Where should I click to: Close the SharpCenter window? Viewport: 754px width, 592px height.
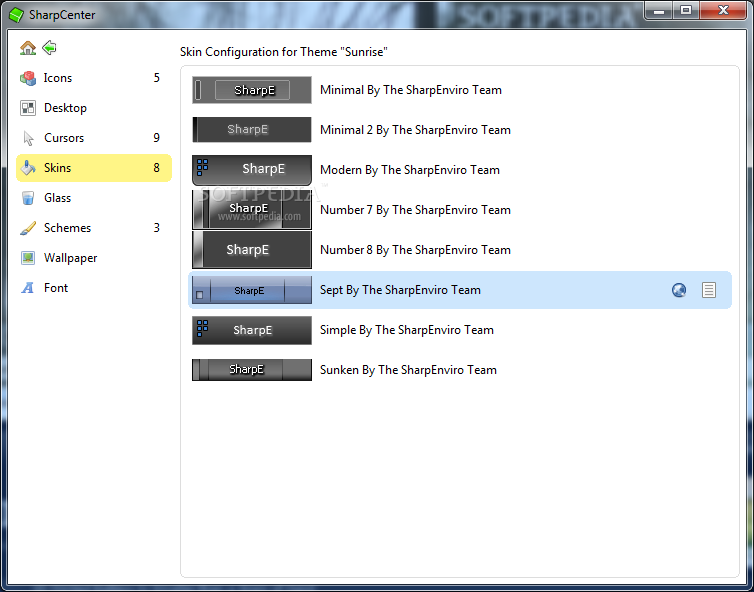click(724, 11)
